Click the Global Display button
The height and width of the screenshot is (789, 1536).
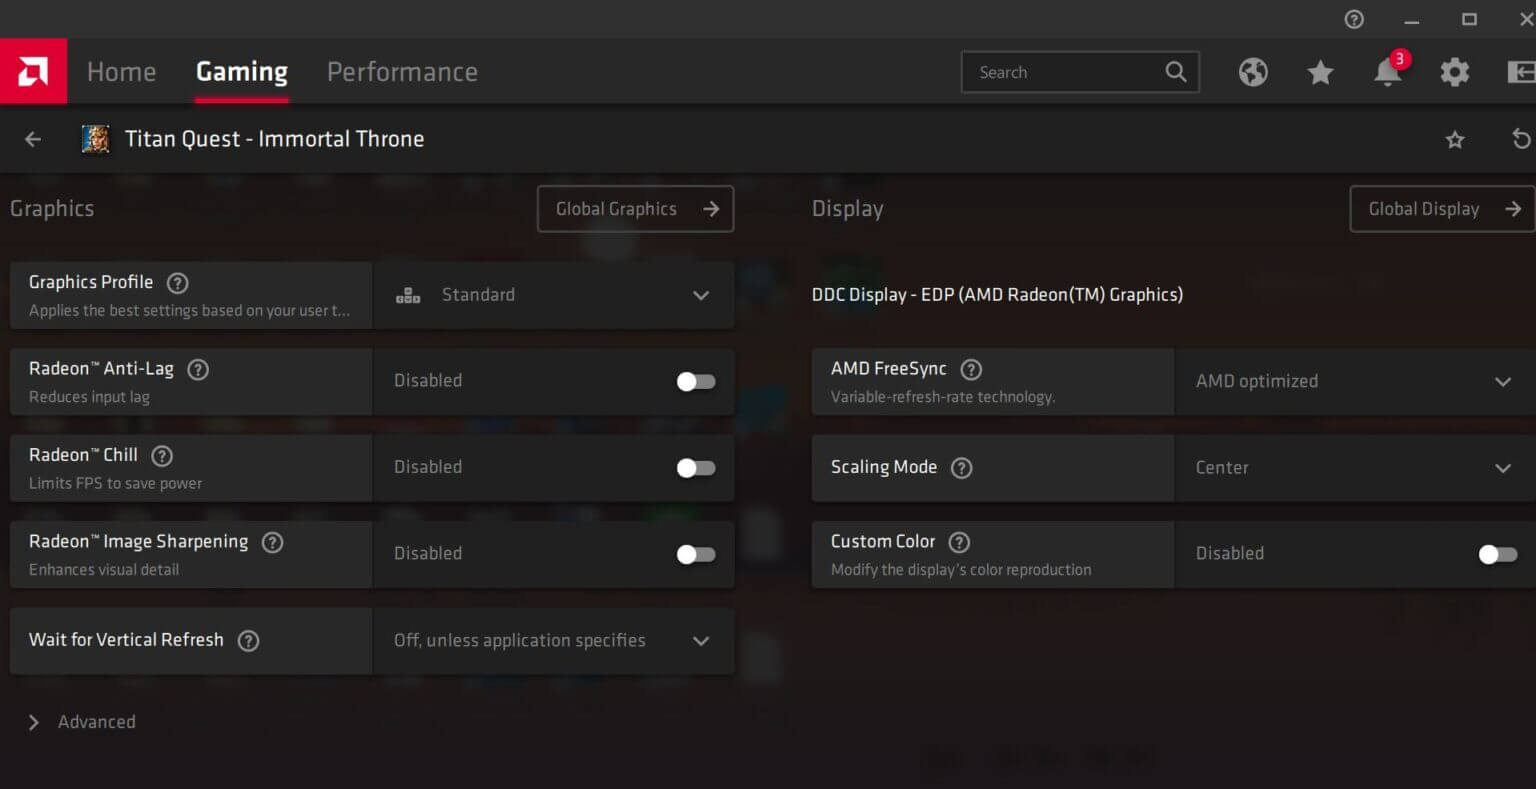(1441, 208)
